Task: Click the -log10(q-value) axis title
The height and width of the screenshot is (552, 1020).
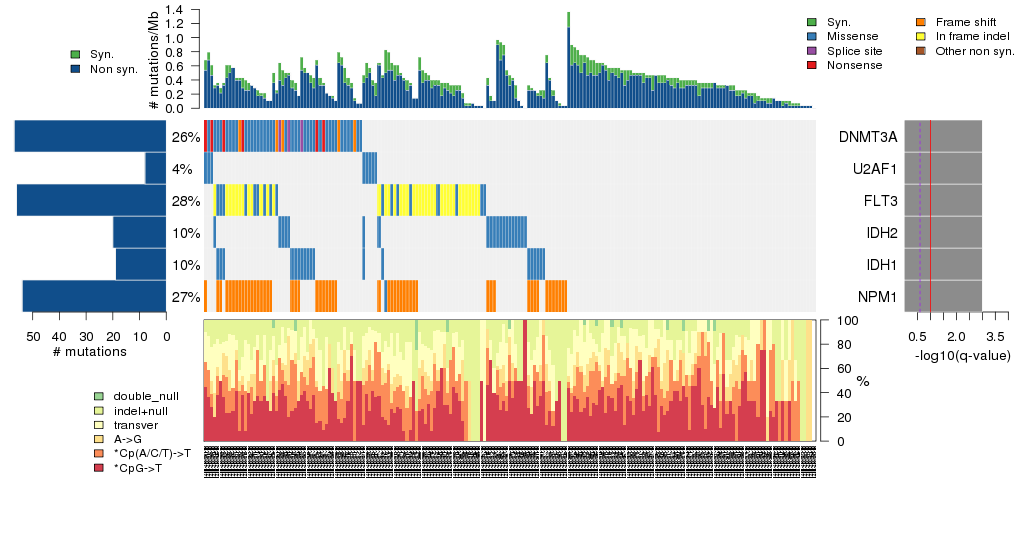Action: click(x=963, y=356)
